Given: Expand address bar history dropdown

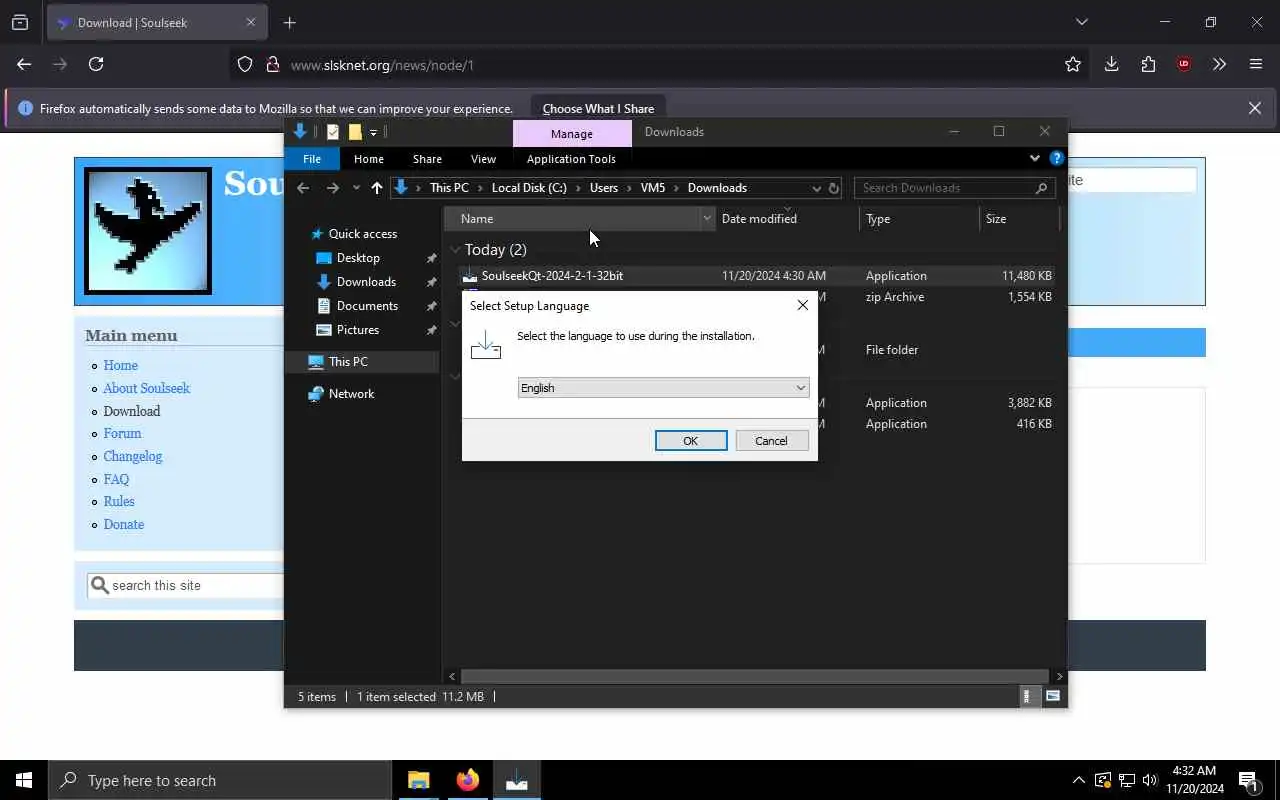Looking at the screenshot, I should tap(816, 188).
